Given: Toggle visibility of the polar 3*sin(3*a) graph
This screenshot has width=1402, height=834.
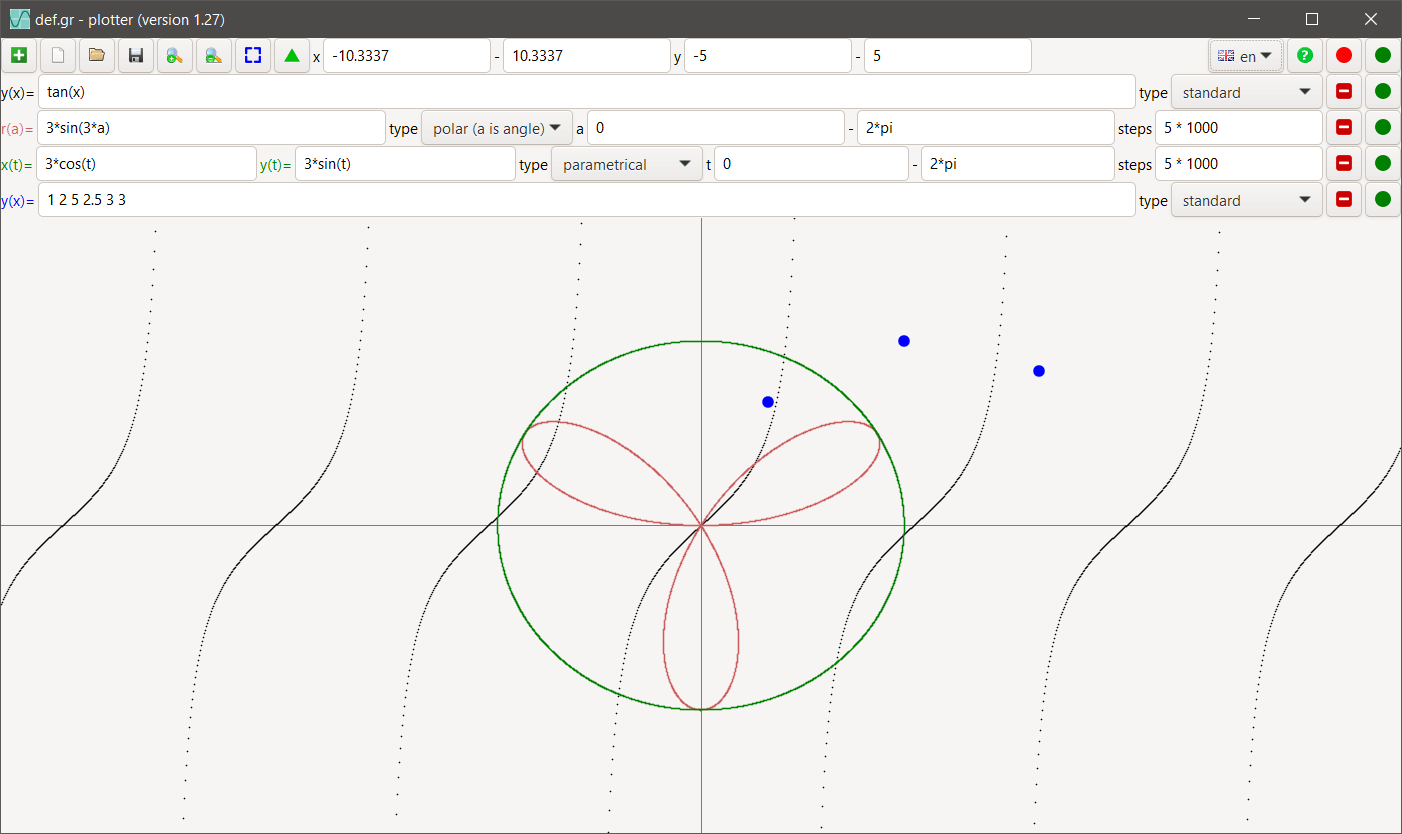Looking at the screenshot, I should 1383,128.
